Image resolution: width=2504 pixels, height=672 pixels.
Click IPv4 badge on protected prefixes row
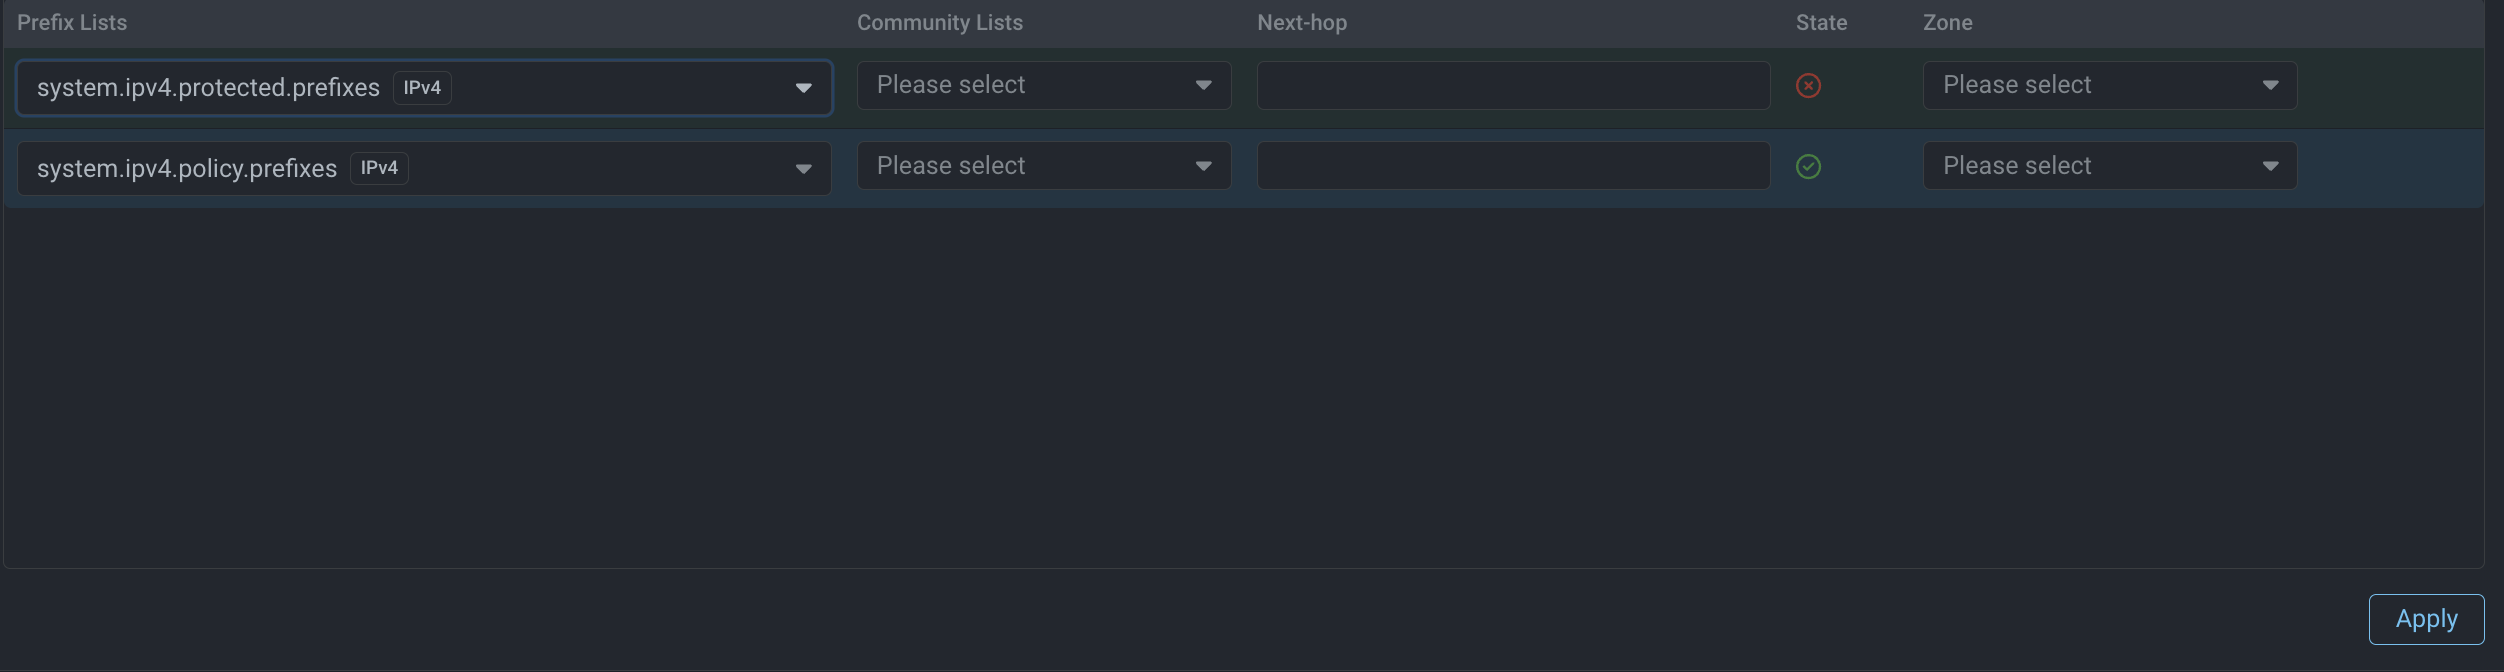click(422, 88)
